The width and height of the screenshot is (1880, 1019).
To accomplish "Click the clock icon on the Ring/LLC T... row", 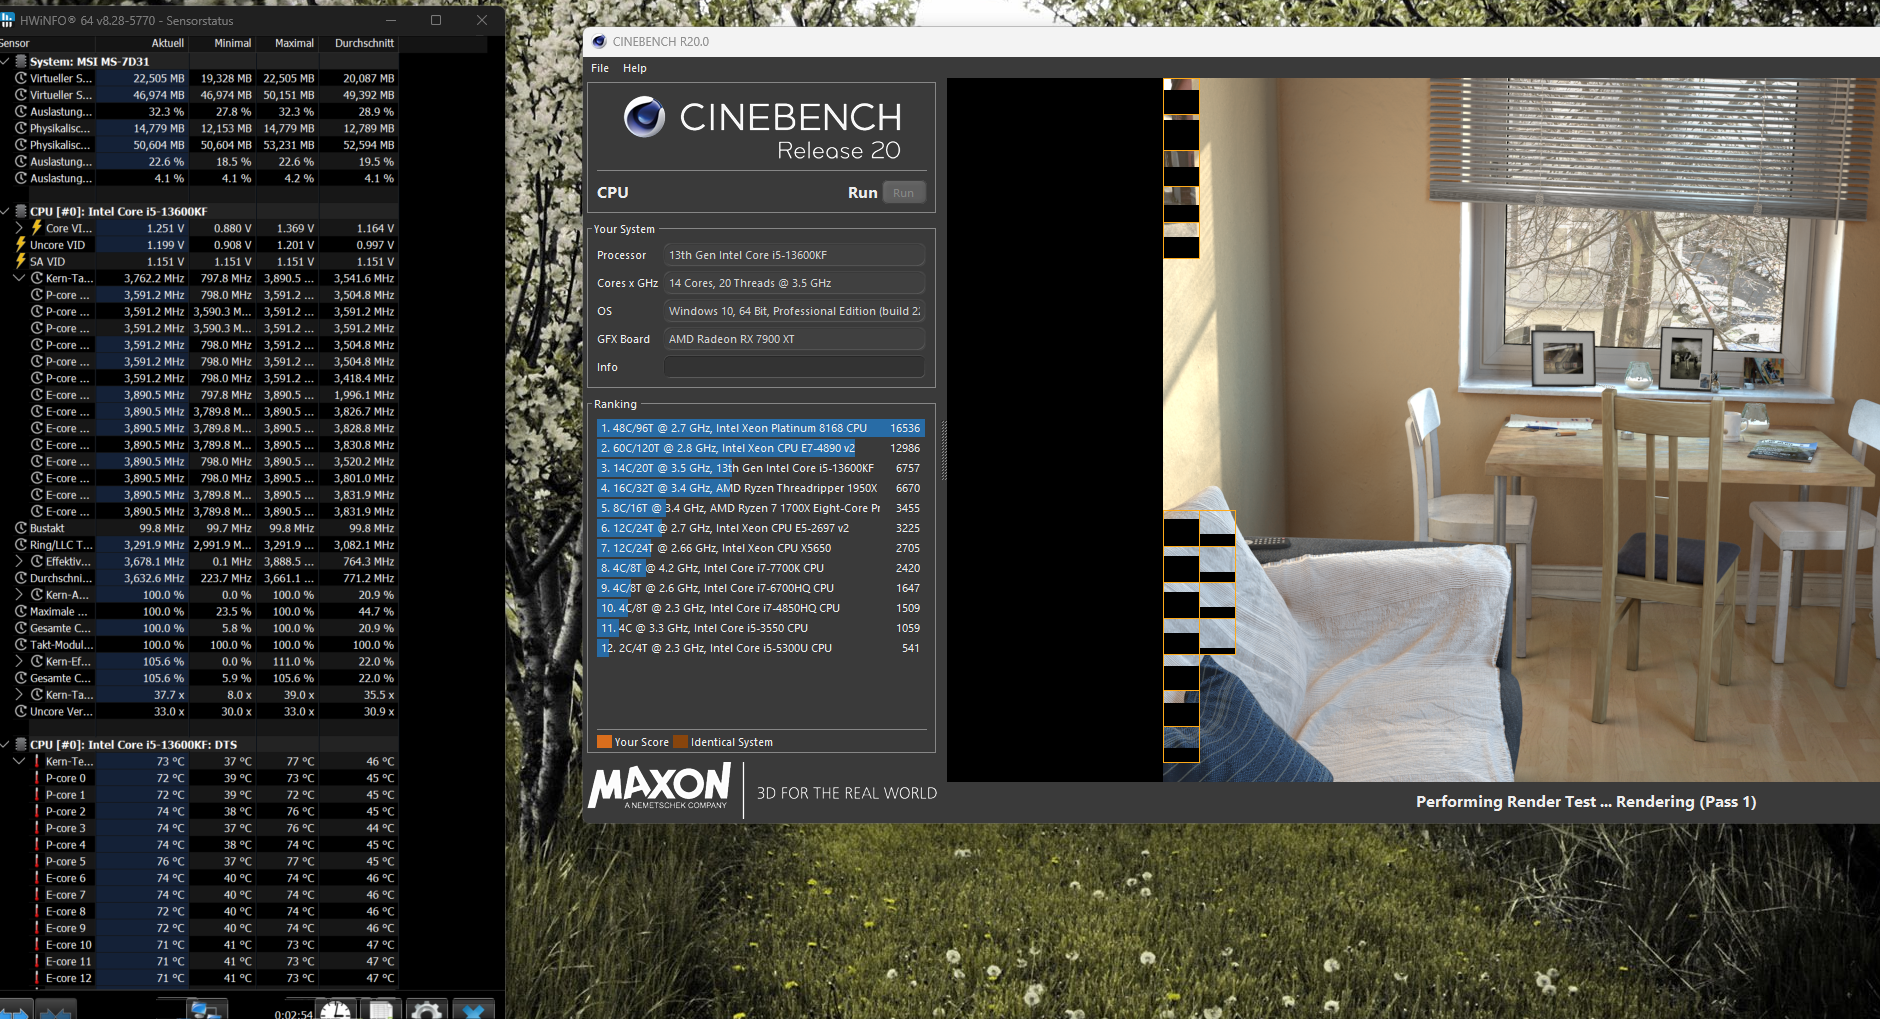I will point(20,545).
